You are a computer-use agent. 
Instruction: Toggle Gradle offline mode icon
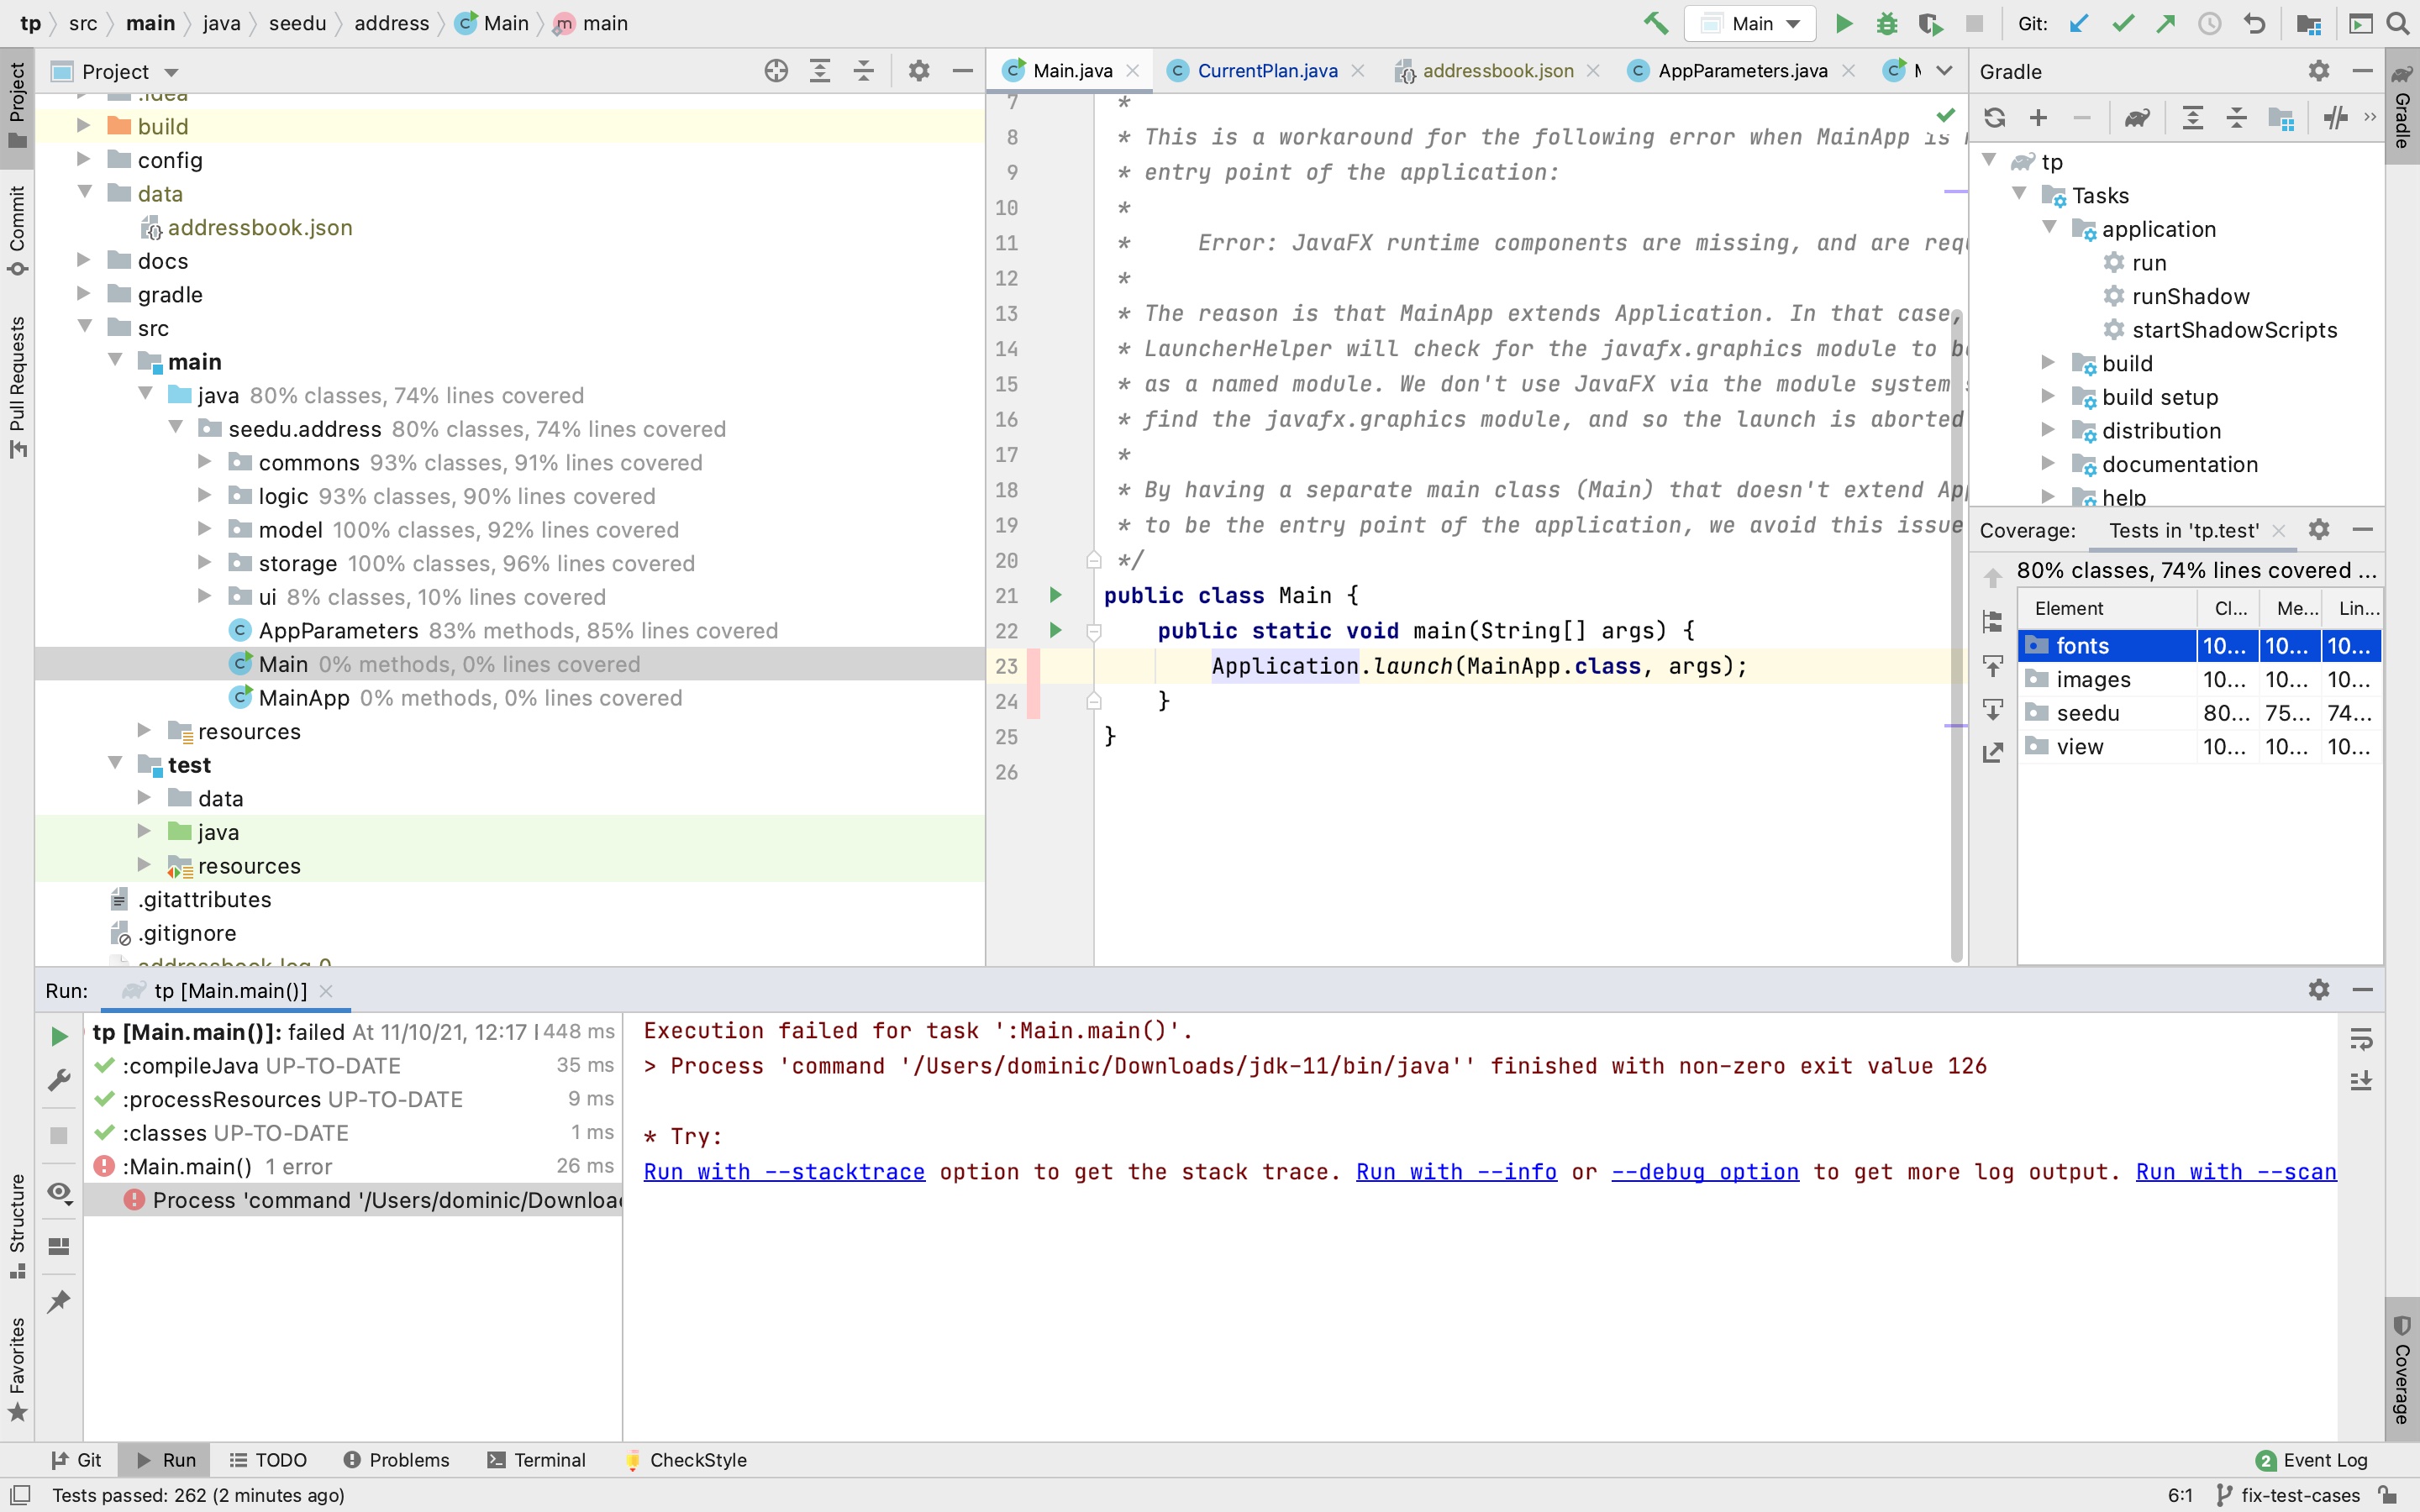pyautogui.click(x=2335, y=118)
